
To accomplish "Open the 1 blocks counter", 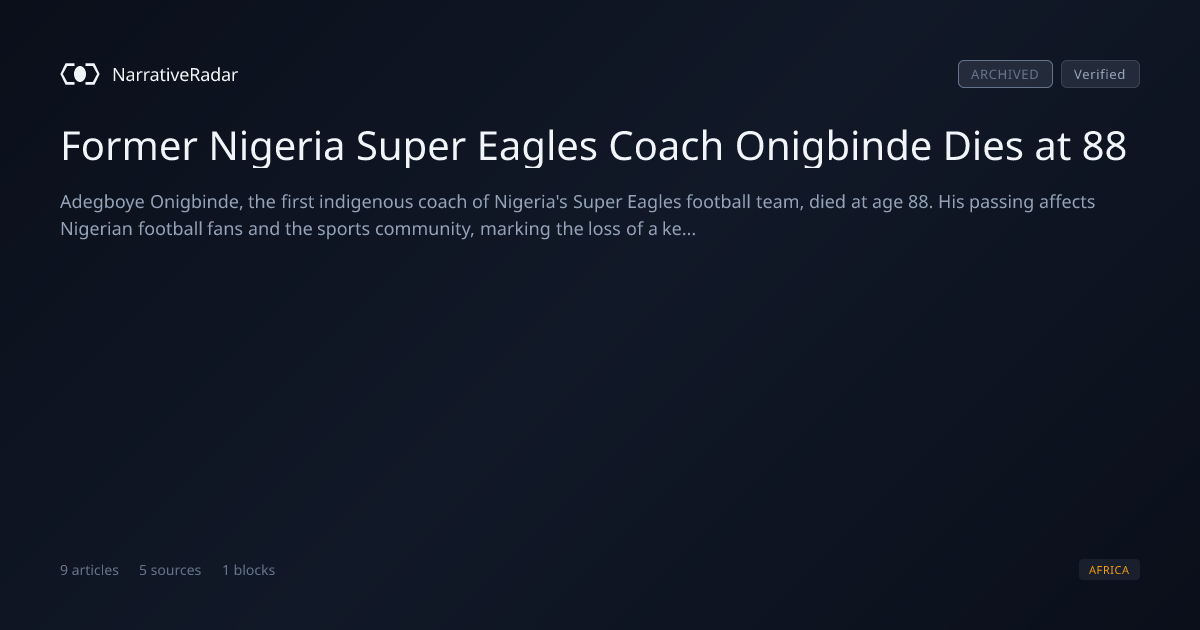I will 248,570.
